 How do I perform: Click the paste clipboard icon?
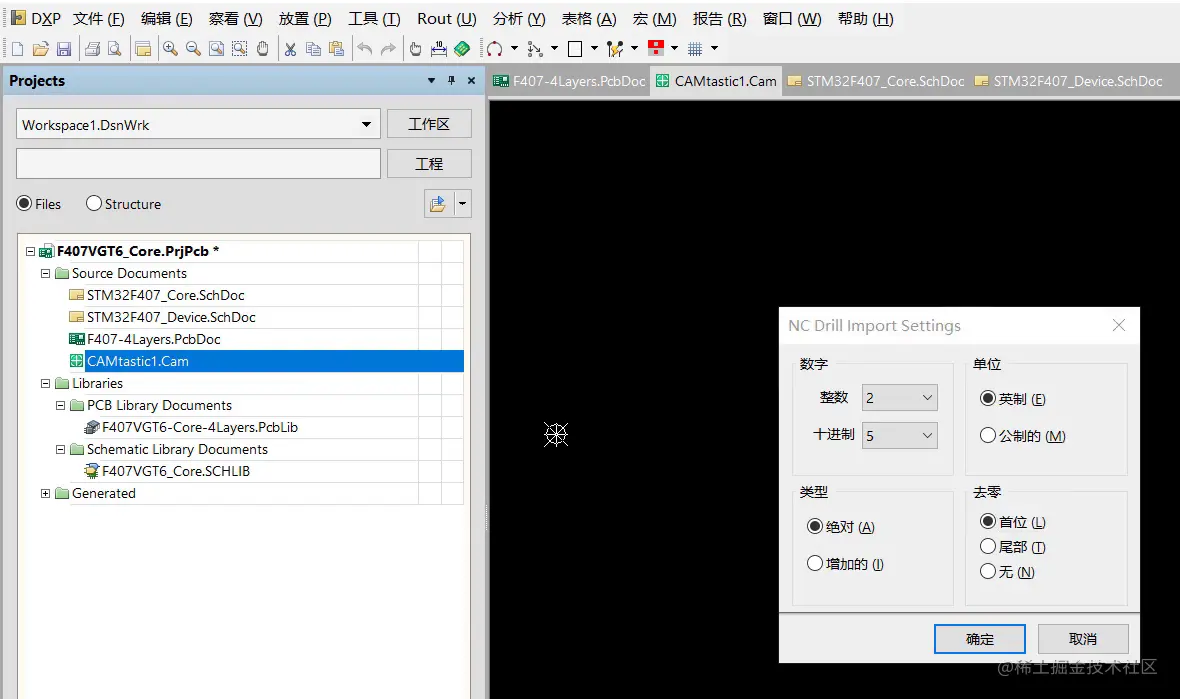(336, 49)
